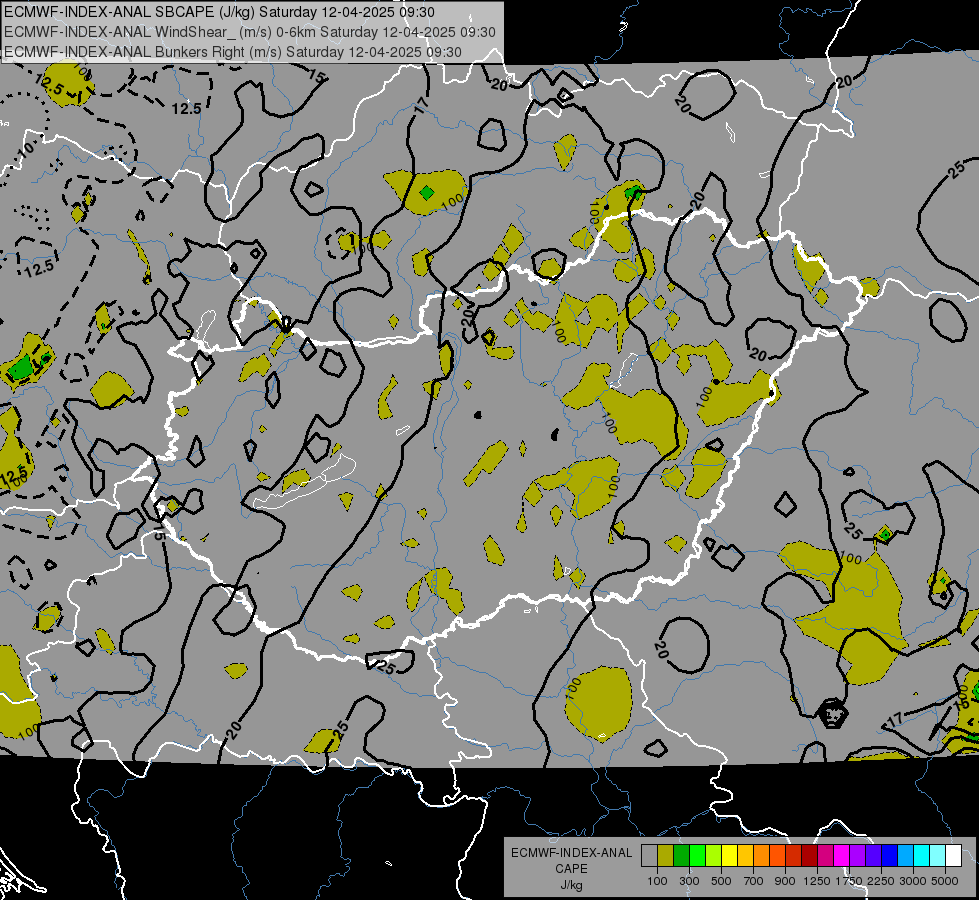Click the white Lake Balaton outline on the map
Viewport: 979px width, 900px height.
coord(305,482)
